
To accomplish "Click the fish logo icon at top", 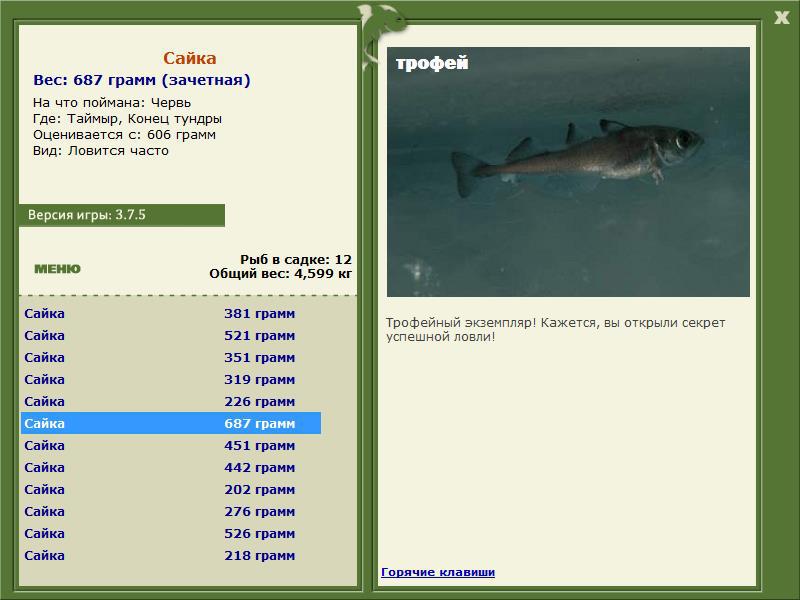I will [382, 36].
